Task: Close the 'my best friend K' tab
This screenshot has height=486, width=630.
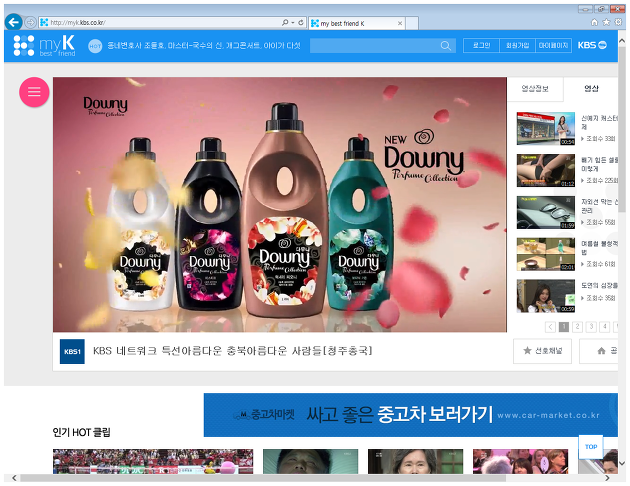Action: [x=400, y=23]
